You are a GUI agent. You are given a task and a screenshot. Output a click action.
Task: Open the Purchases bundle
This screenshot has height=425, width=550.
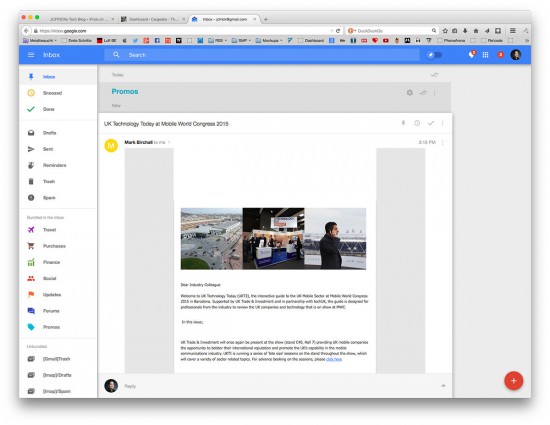[58, 246]
